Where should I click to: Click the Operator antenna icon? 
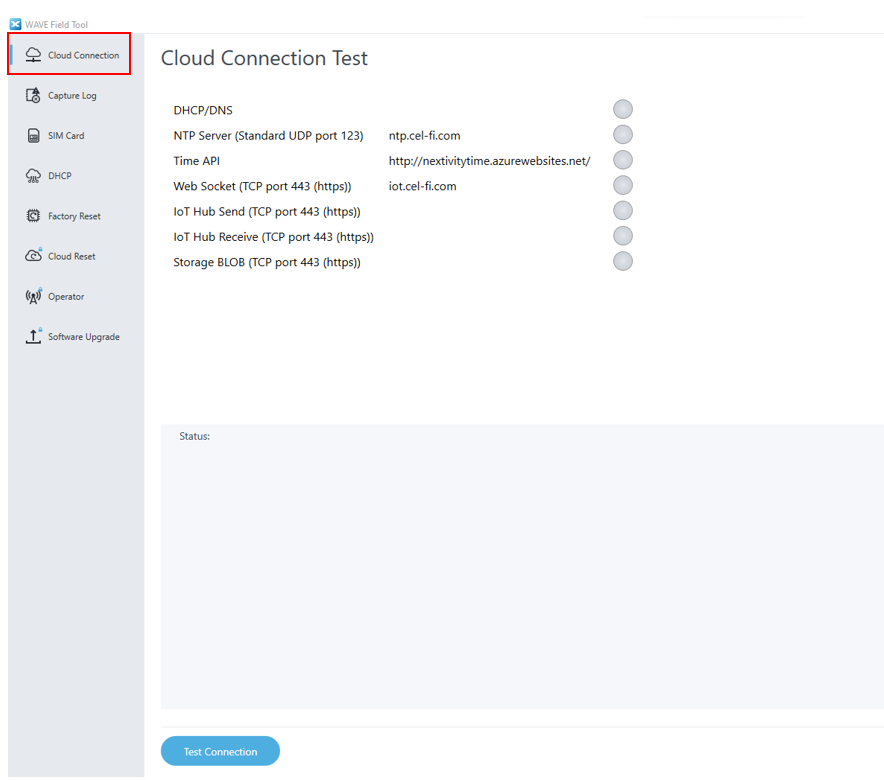click(33, 296)
